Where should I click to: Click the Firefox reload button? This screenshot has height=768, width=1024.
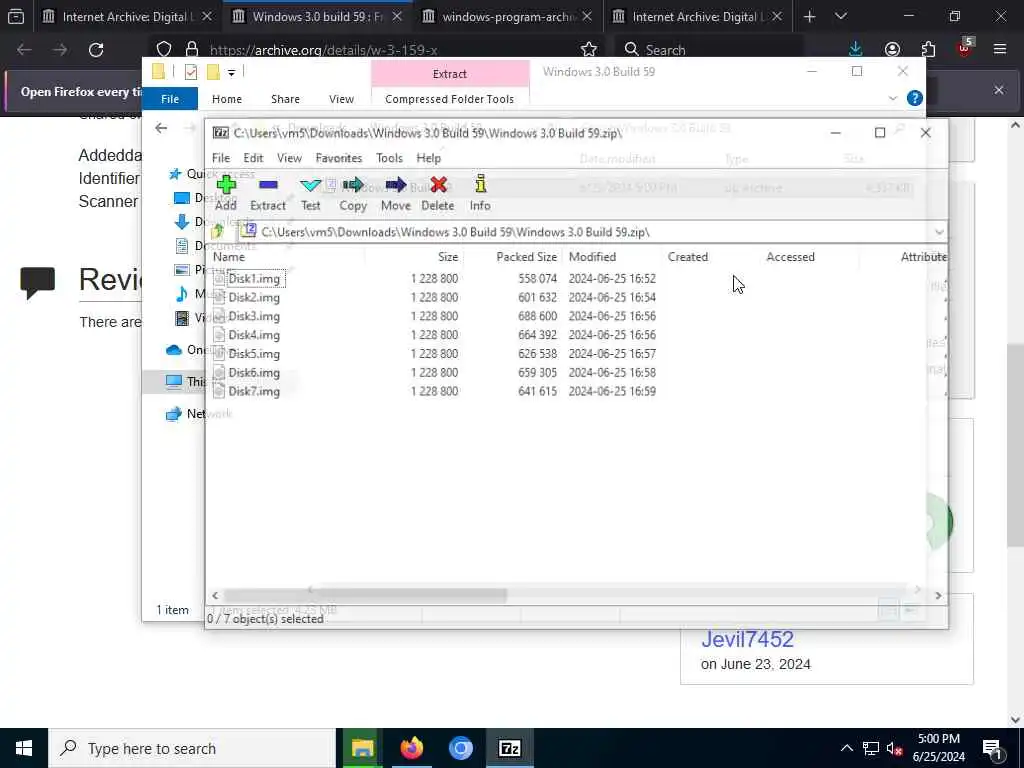pos(96,50)
